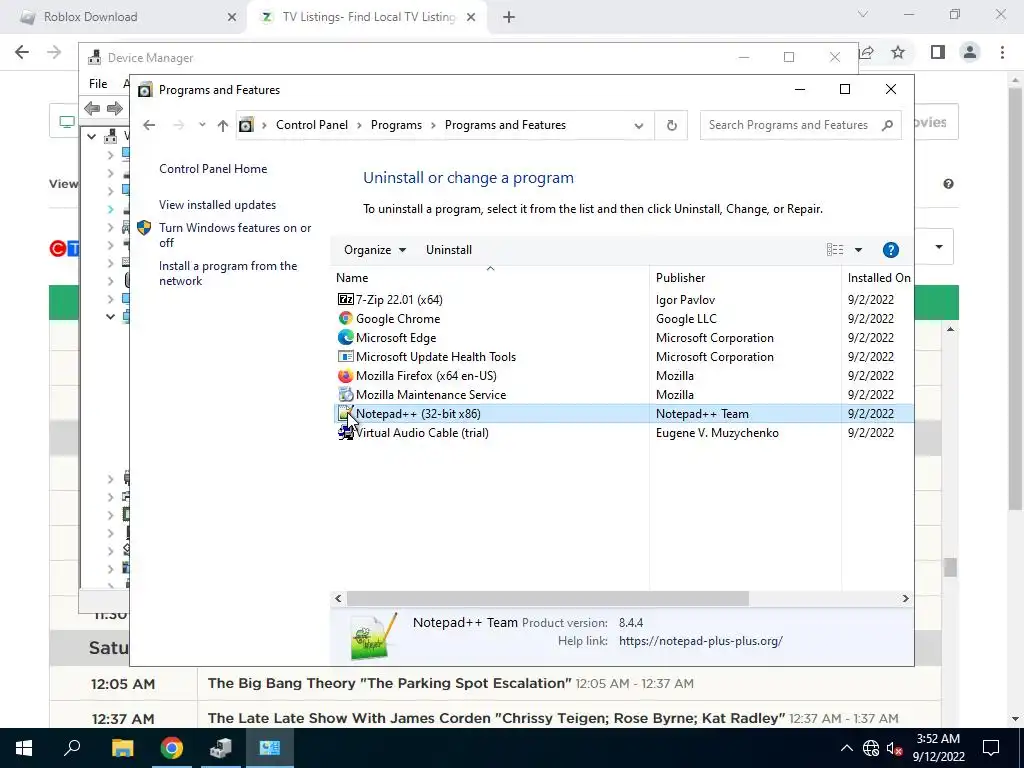Open Install a program from the network
This screenshot has width=1024, height=768.
tap(228, 273)
